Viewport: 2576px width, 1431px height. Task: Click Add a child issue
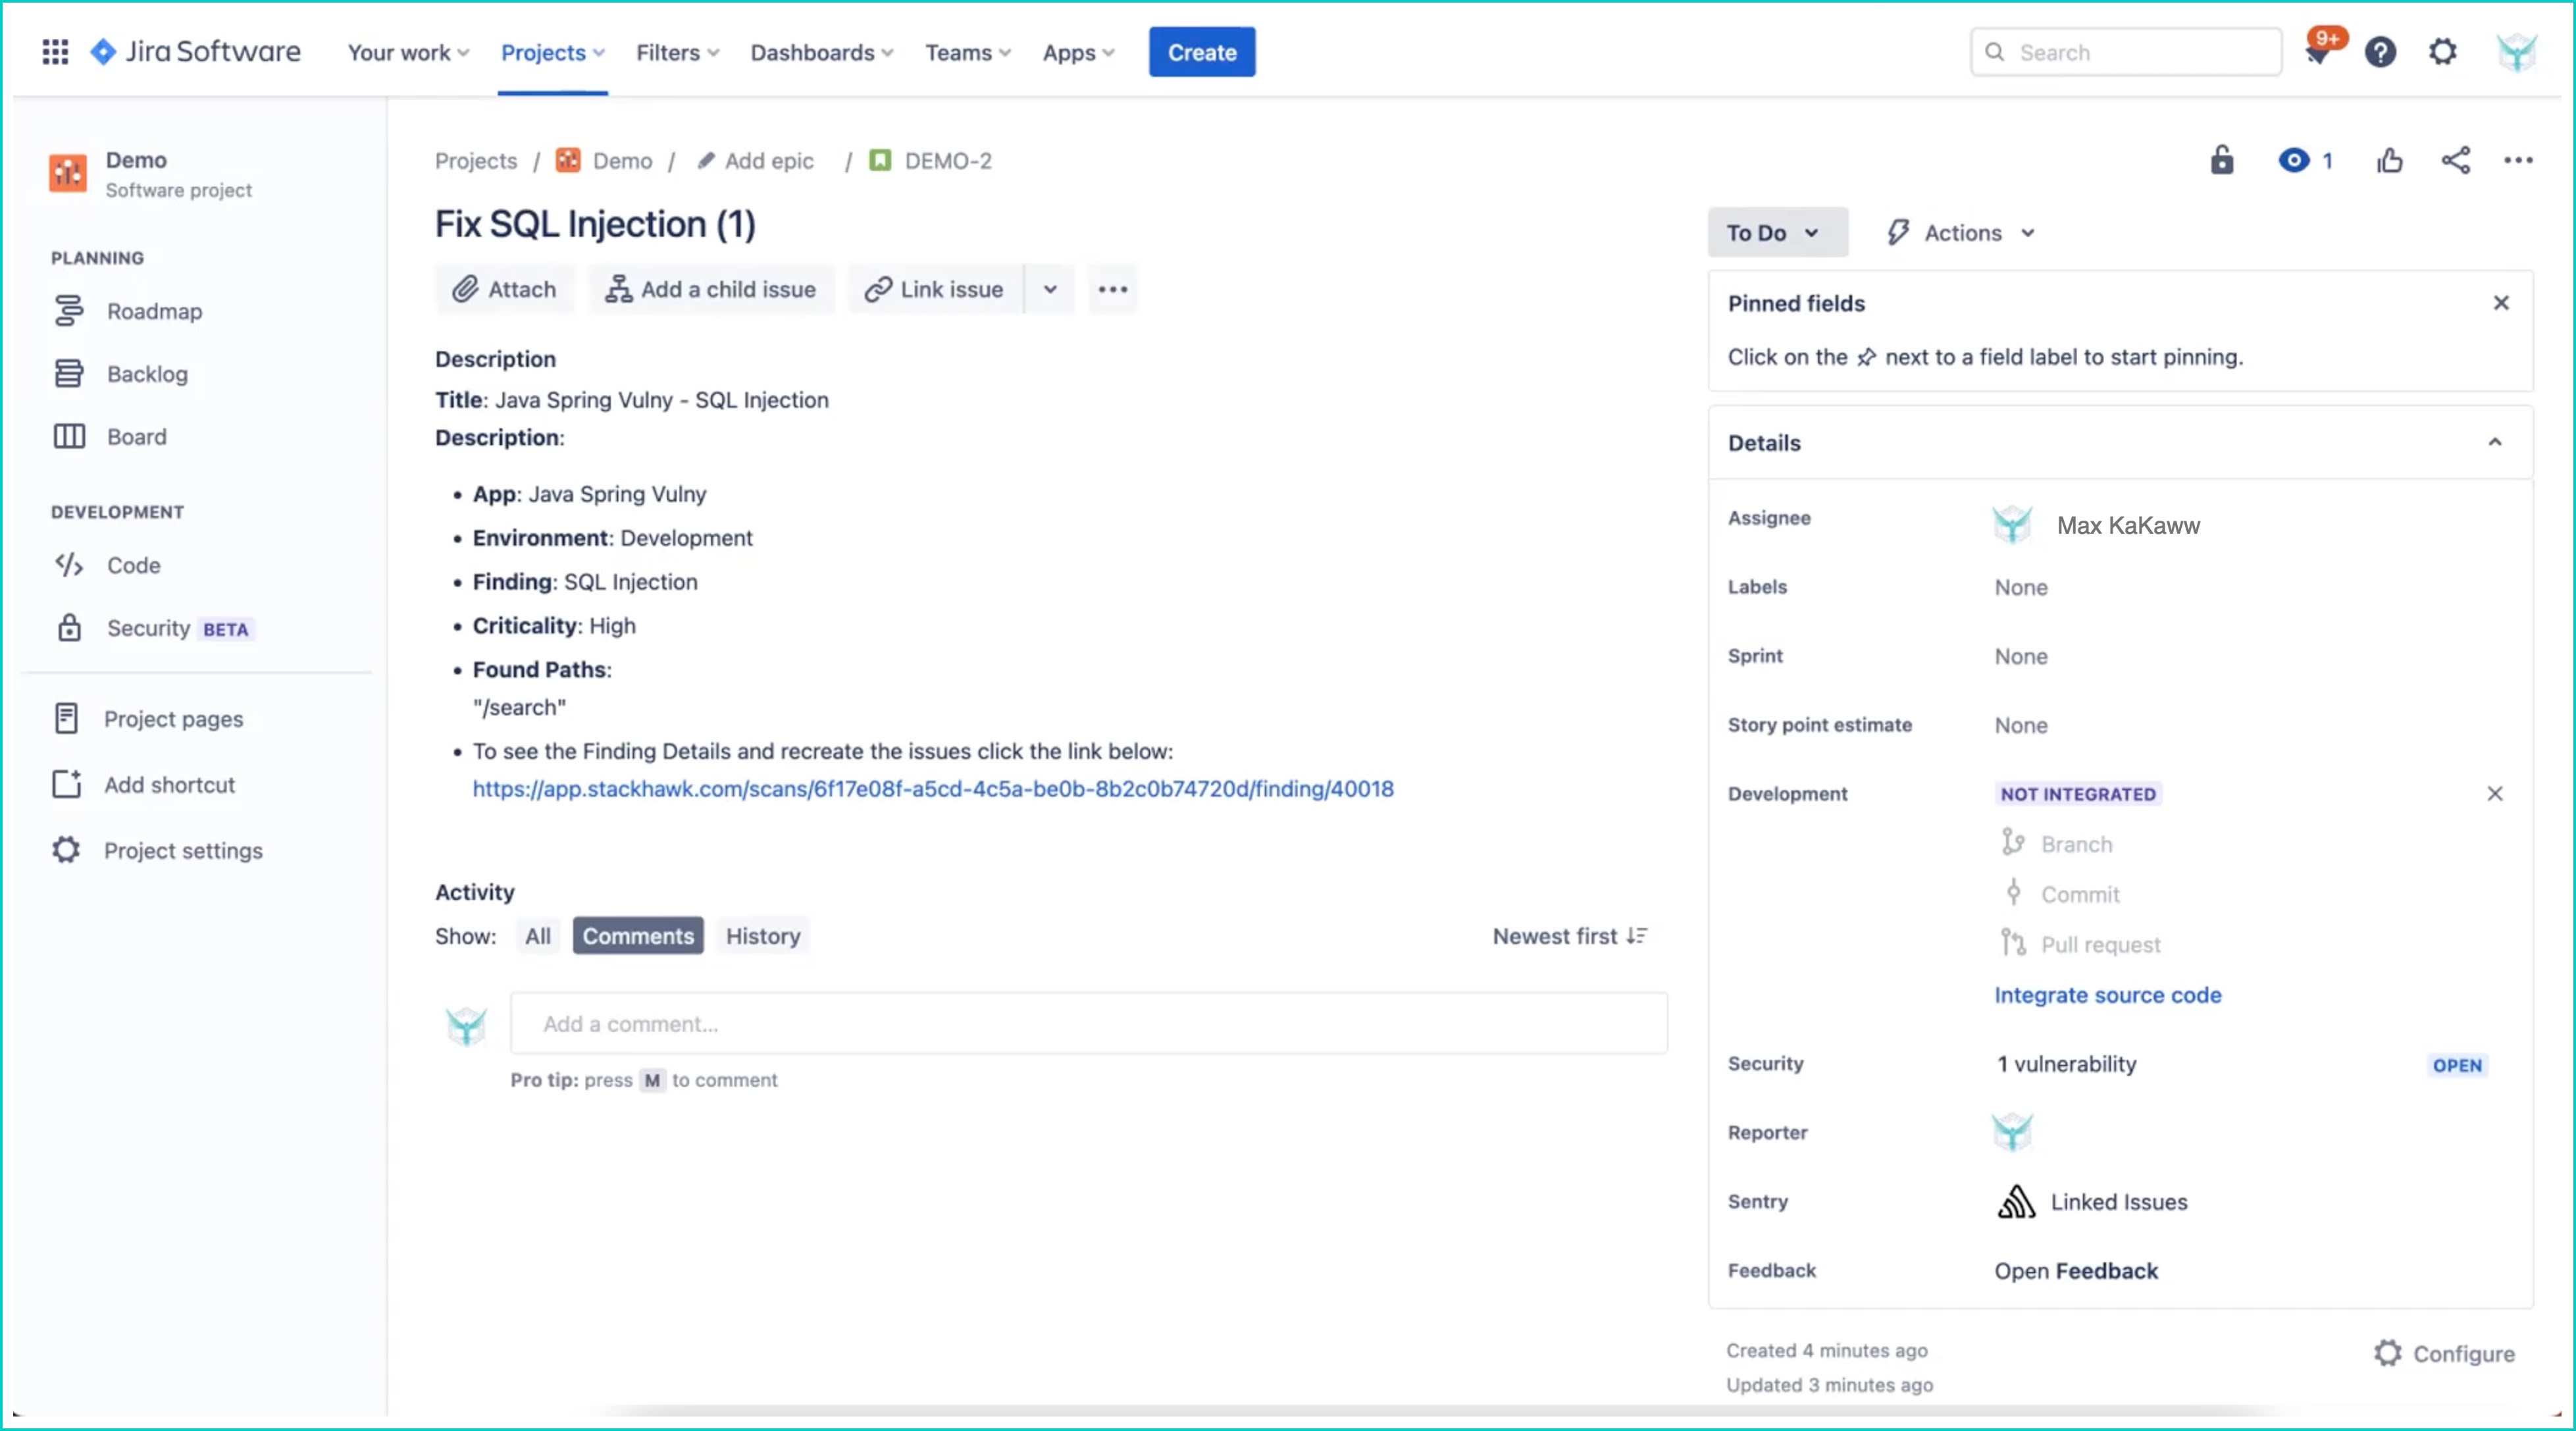point(711,289)
